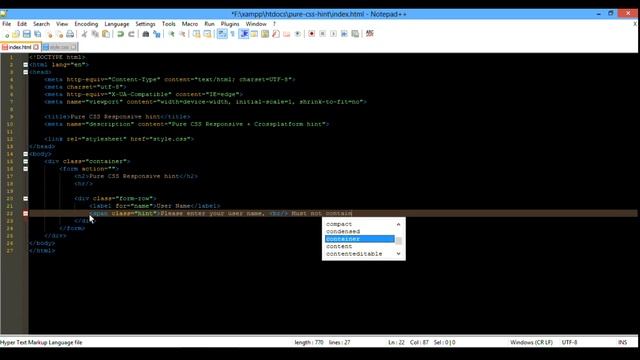This screenshot has width=640, height=360.
Task: Click the Paste clipboard icon
Action: [x=106, y=34]
